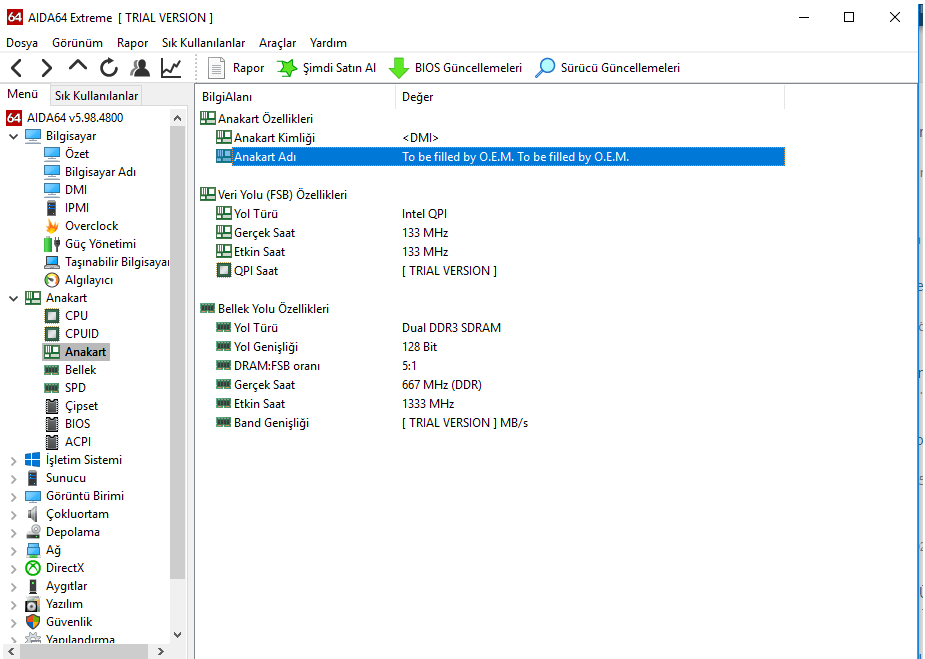Switch to Sık Kullanılanlar sidebar tab
Screen dimensions: 925x659
pos(96,96)
